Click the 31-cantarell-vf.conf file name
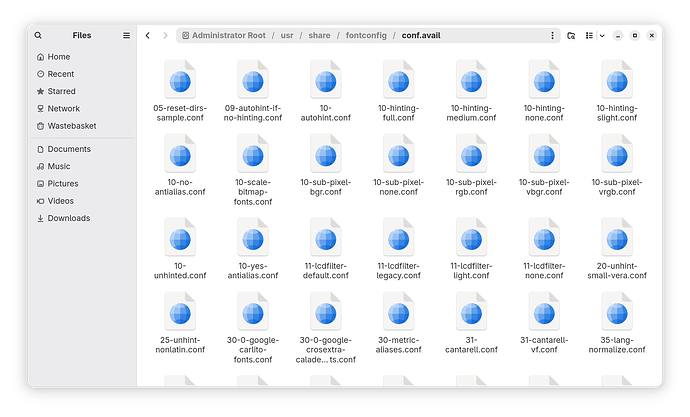The image size is (690, 417). pos(544,345)
